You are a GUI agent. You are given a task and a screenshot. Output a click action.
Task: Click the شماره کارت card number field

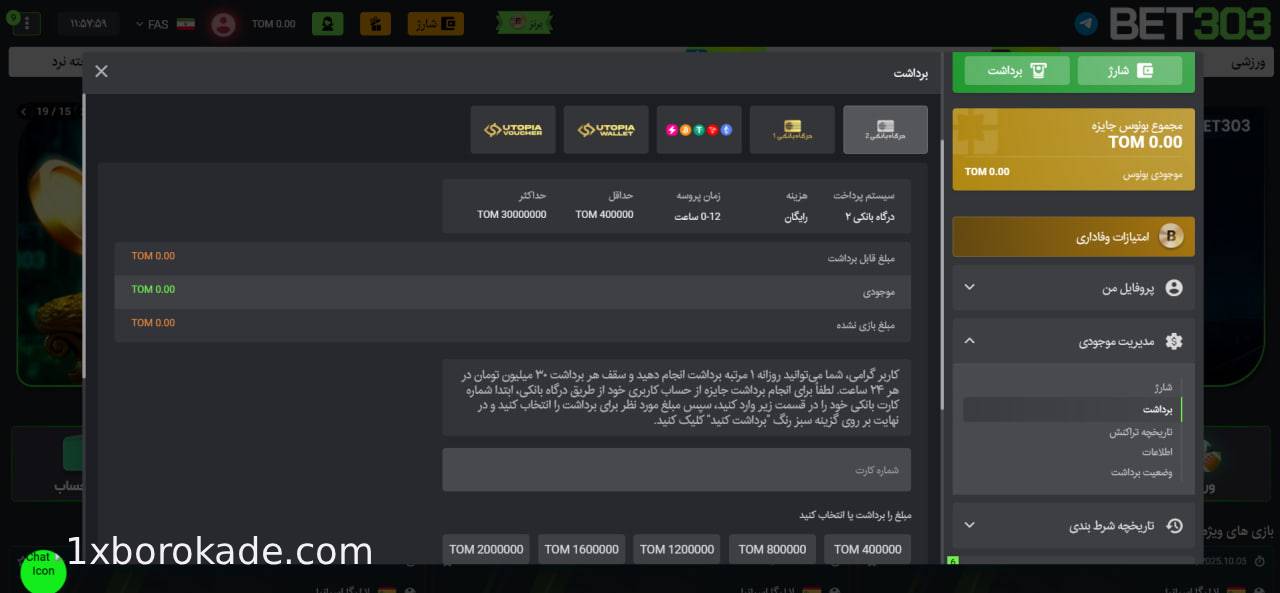(677, 470)
